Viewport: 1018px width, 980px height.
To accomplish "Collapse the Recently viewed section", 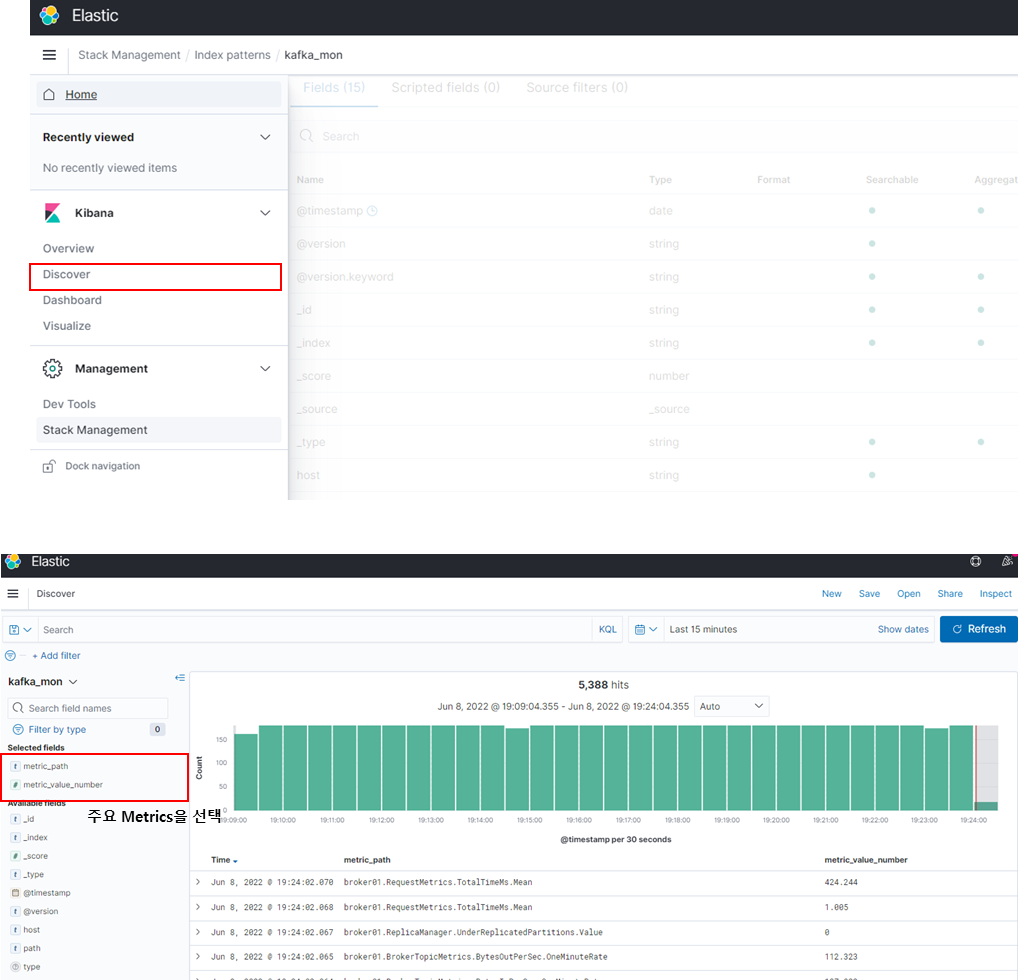I will coord(265,137).
